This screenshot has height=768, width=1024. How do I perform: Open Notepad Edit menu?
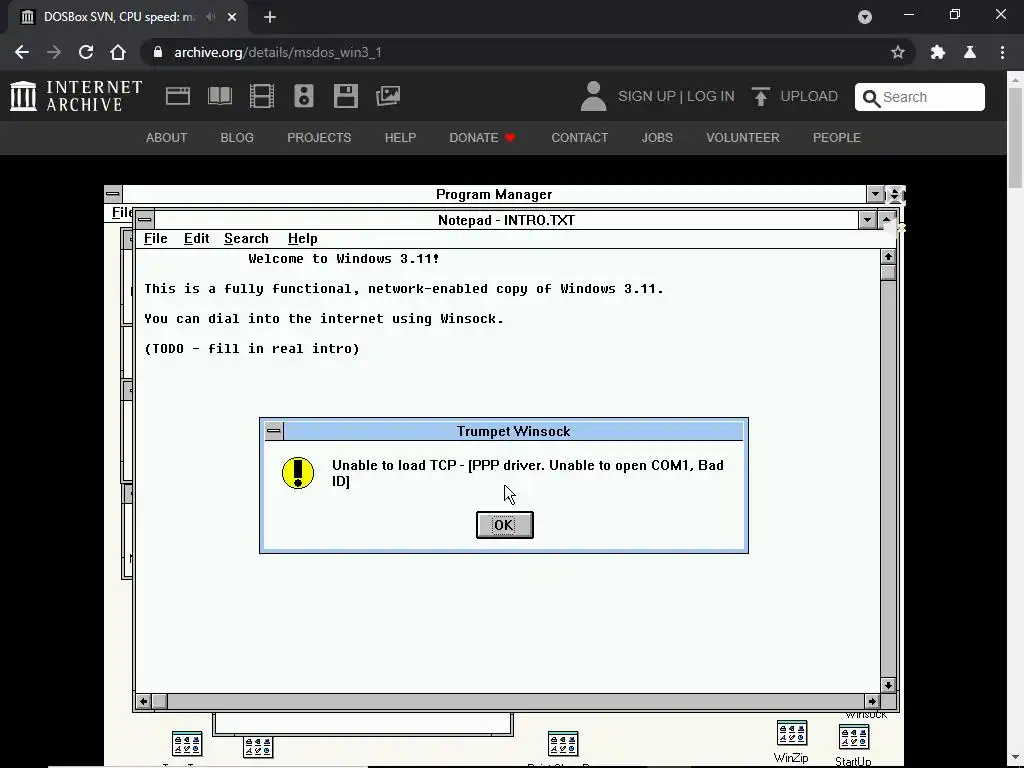click(197, 238)
